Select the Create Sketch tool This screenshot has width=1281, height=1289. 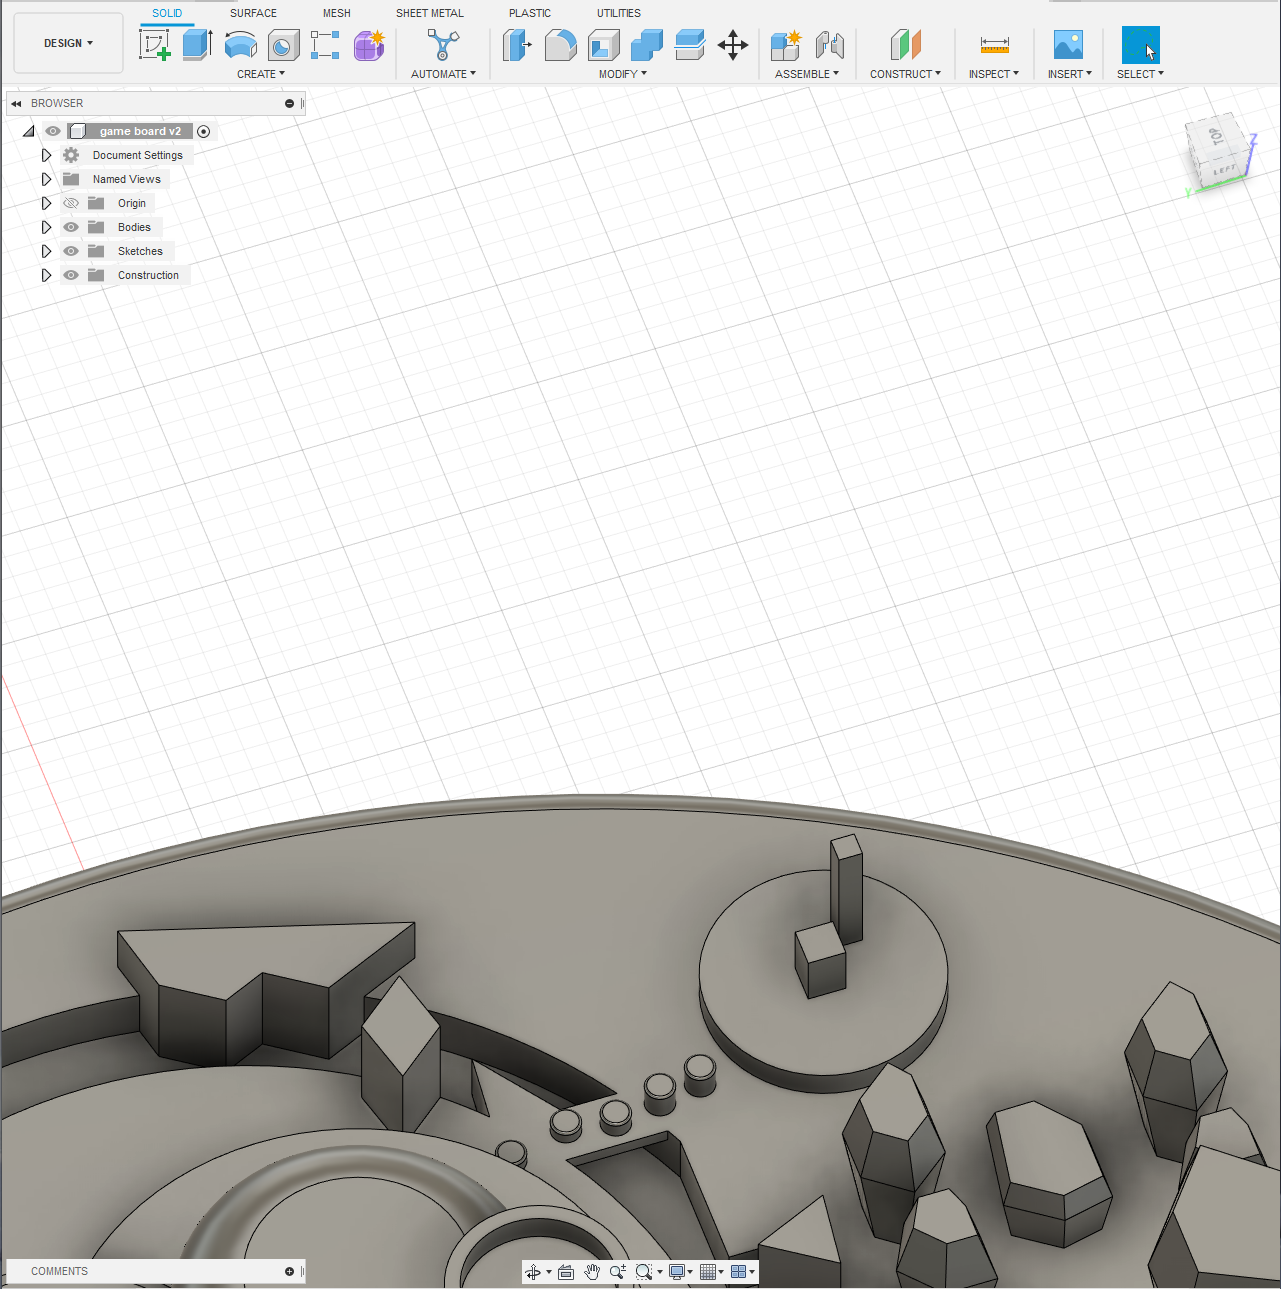pyautogui.click(x=154, y=45)
